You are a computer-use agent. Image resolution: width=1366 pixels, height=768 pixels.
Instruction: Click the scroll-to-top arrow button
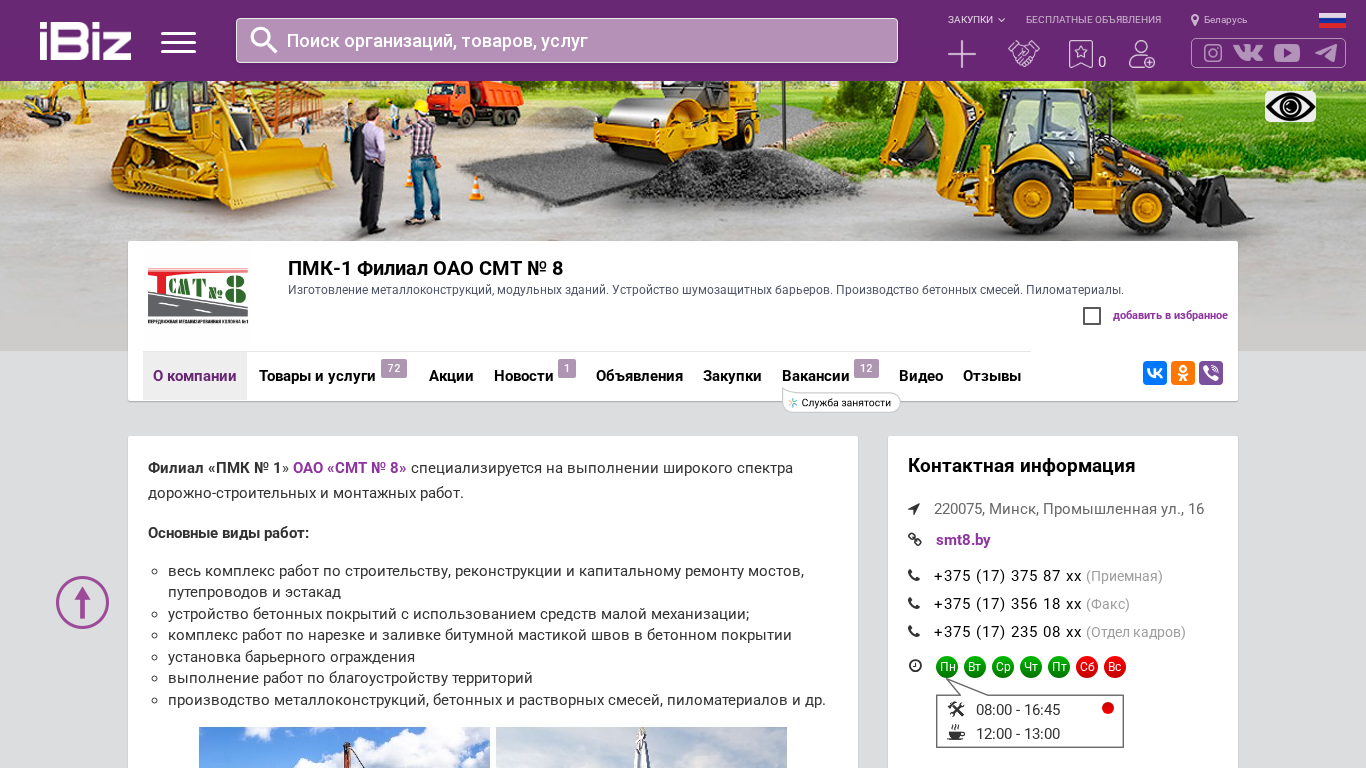[82, 602]
